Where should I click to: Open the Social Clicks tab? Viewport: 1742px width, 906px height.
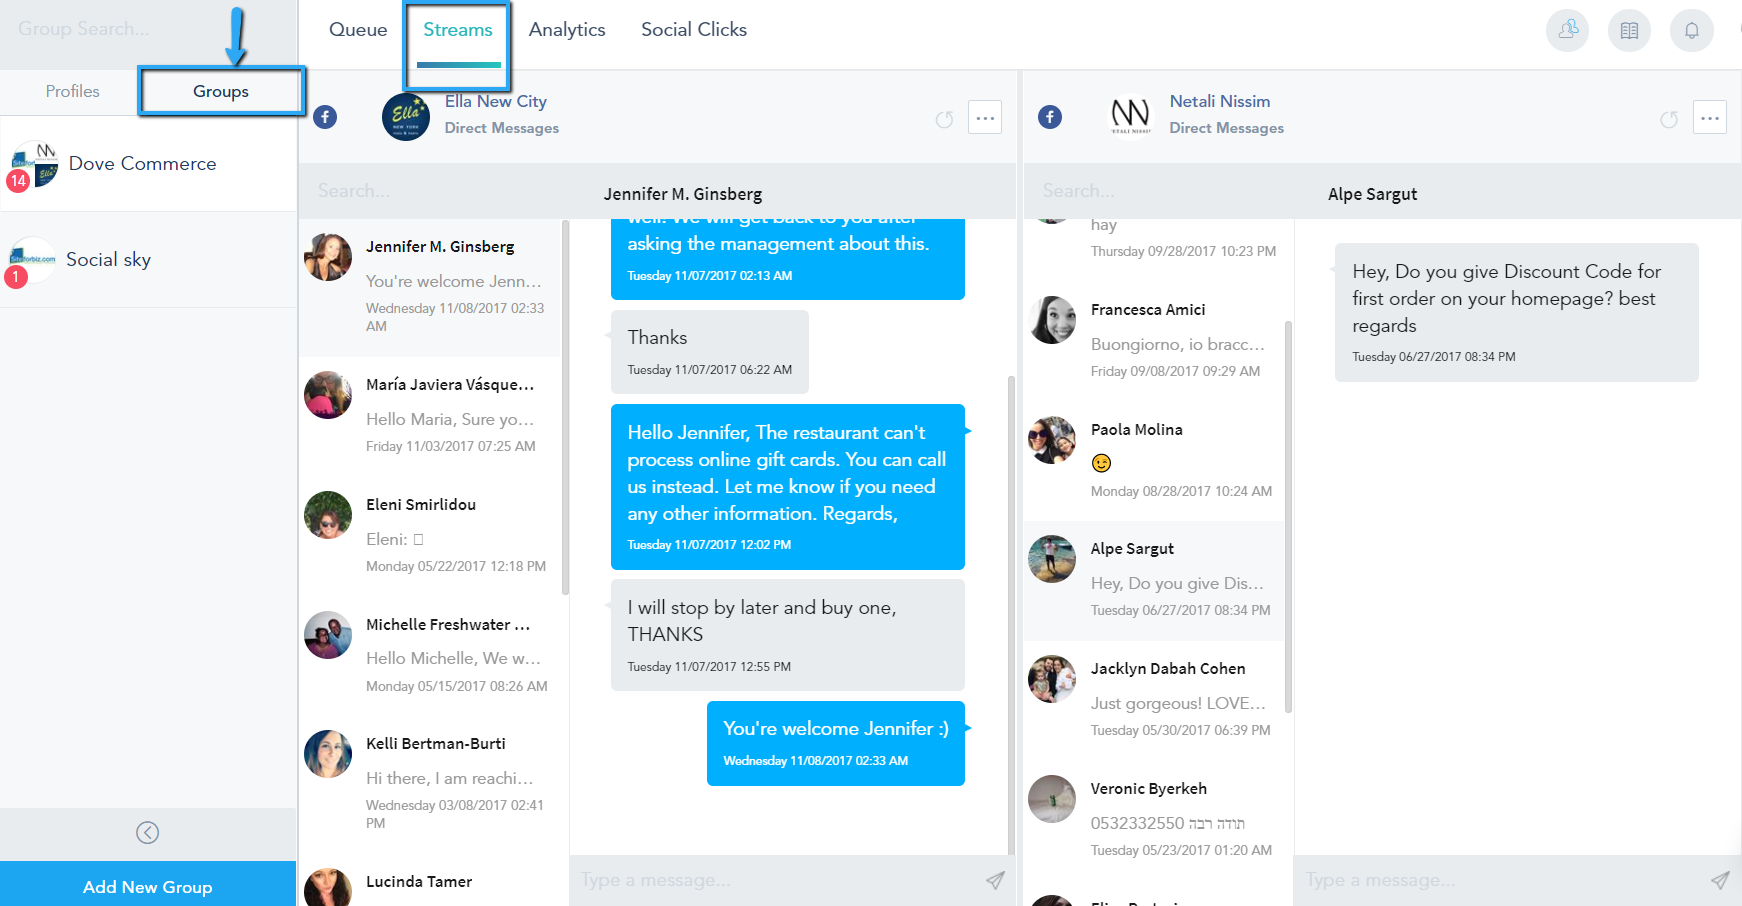point(694,30)
